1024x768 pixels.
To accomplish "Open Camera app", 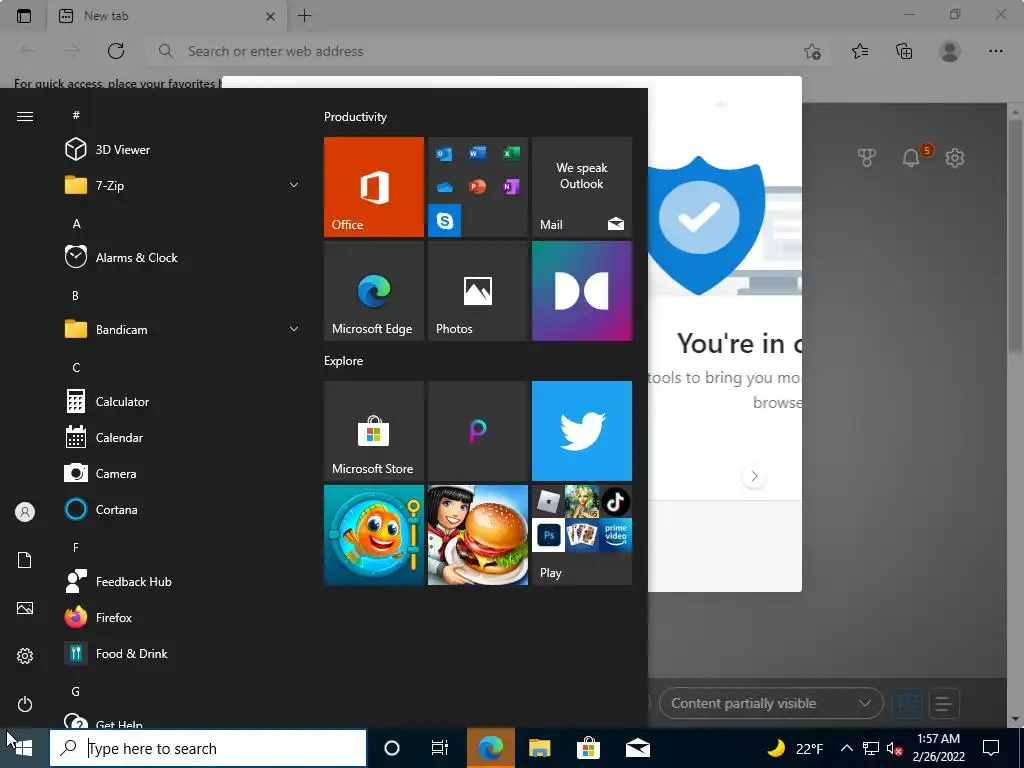I will pos(183,473).
